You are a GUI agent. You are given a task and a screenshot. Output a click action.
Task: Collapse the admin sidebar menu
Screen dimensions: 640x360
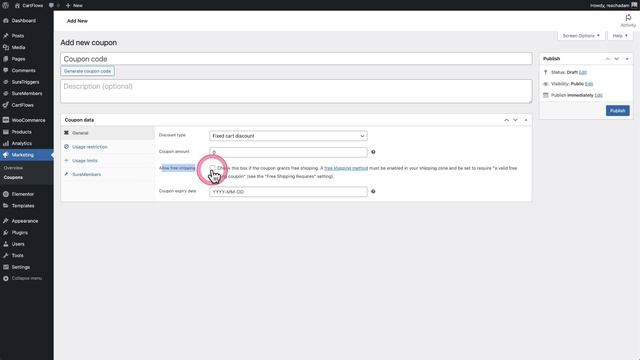(x=26, y=278)
